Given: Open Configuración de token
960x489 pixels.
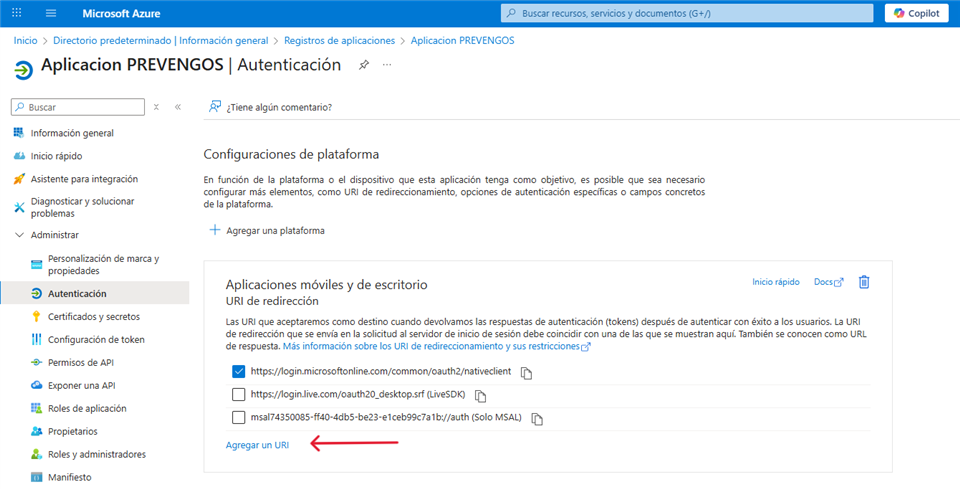Looking at the screenshot, I should click(95, 340).
